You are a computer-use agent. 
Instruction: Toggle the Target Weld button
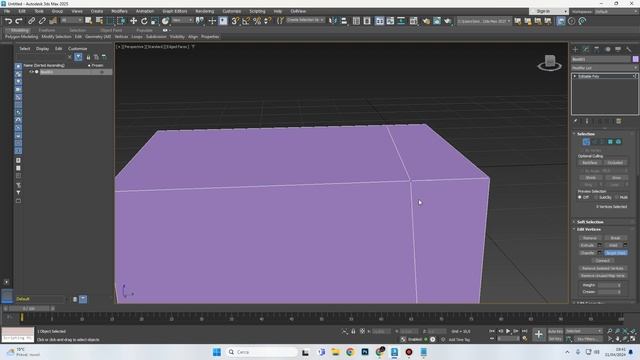coord(616,253)
